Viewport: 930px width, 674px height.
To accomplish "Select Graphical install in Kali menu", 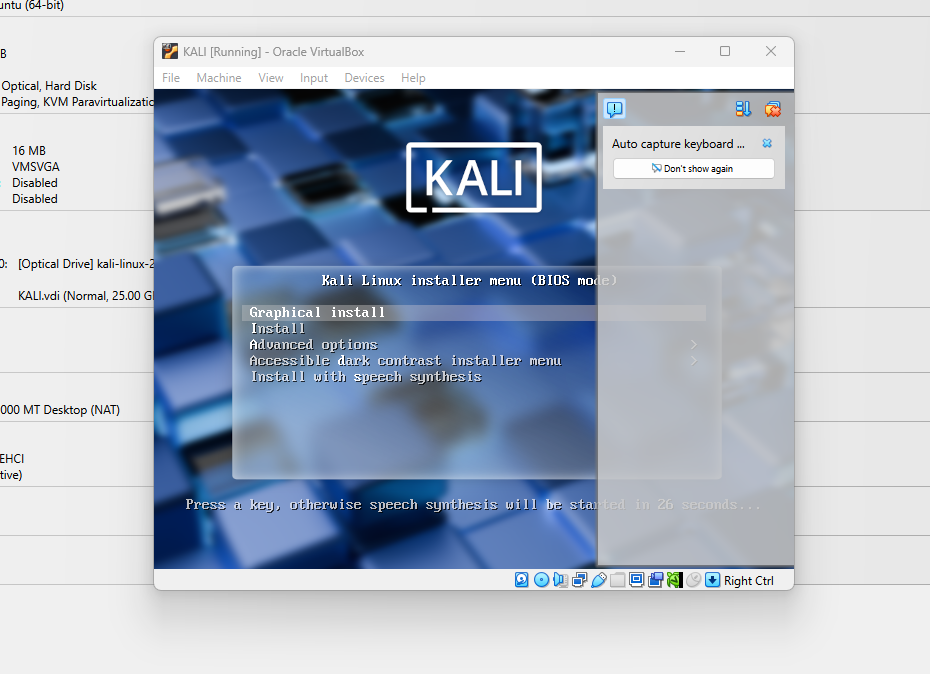I will point(474,313).
